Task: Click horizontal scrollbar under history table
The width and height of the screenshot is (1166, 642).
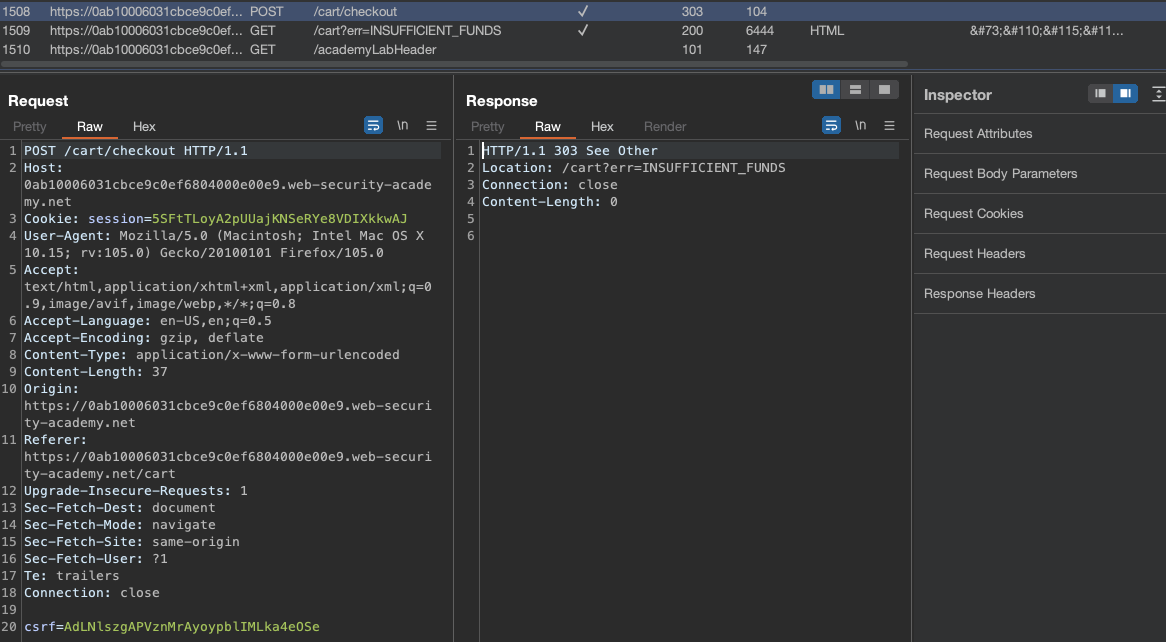Action: (x=455, y=64)
